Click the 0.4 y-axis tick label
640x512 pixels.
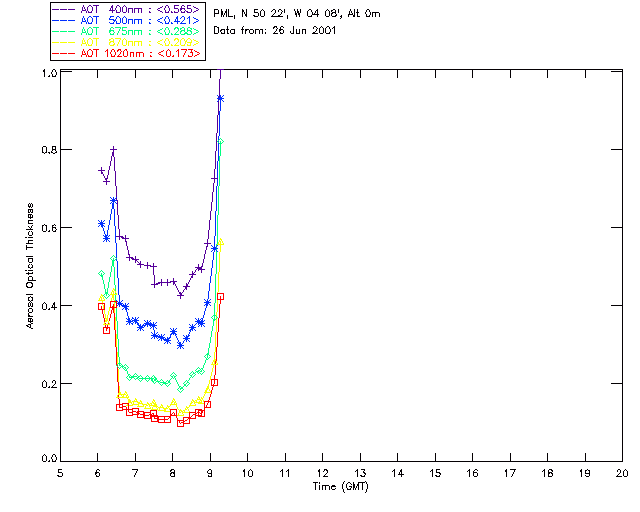(49, 306)
